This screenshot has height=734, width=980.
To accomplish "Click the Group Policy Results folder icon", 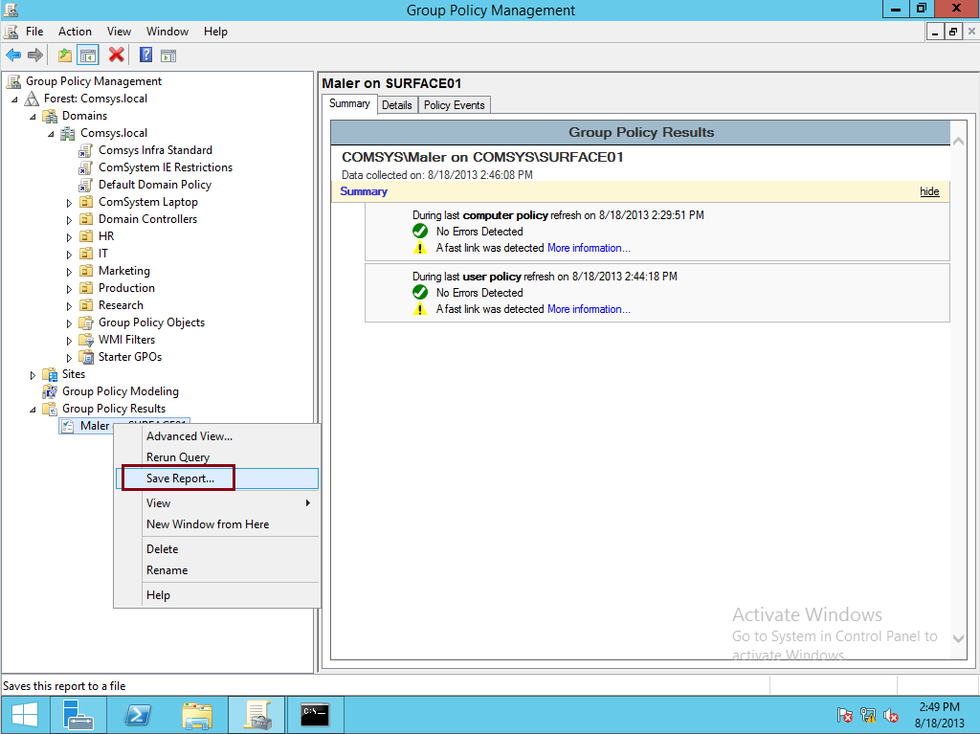I will pos(50,409).
